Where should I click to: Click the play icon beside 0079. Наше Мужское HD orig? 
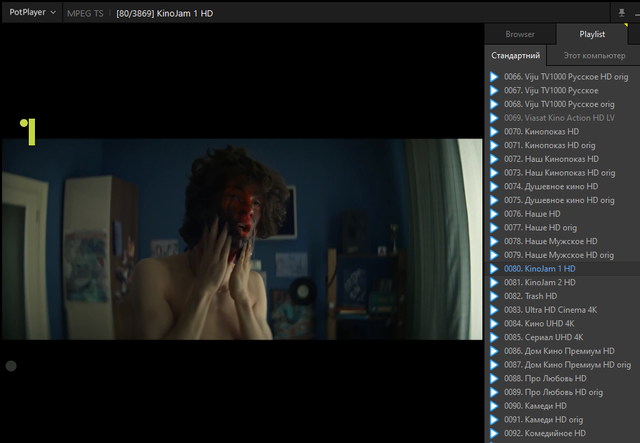click(x=494, y=255)
